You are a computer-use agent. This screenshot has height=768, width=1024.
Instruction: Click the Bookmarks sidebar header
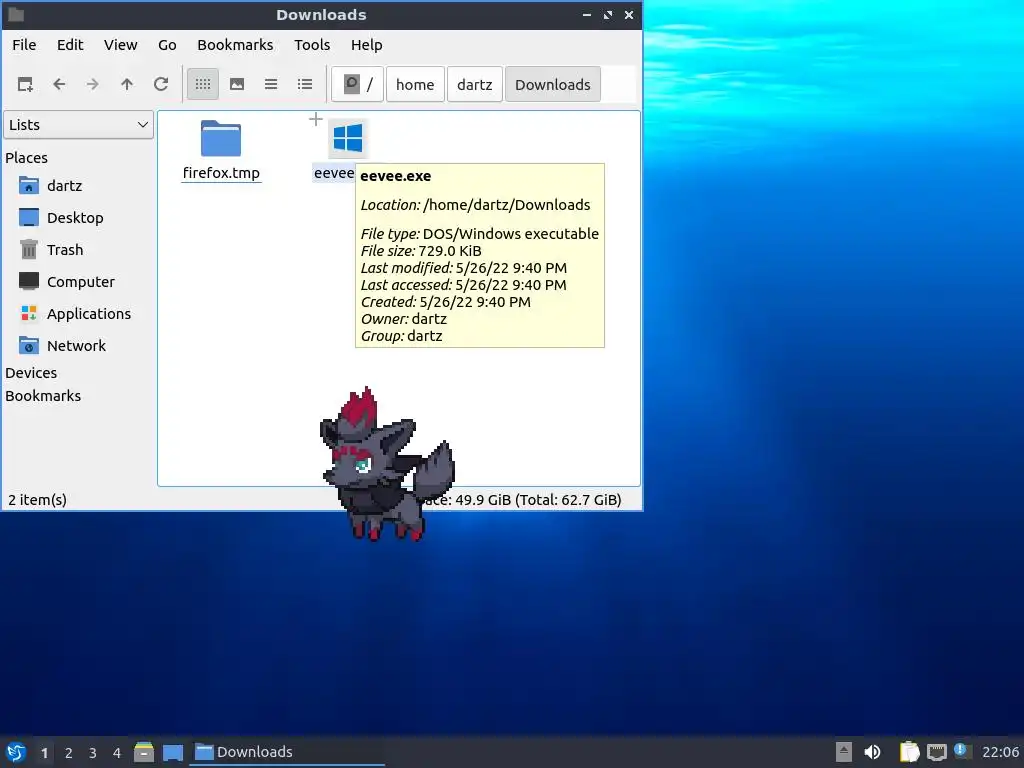[43, 396]
